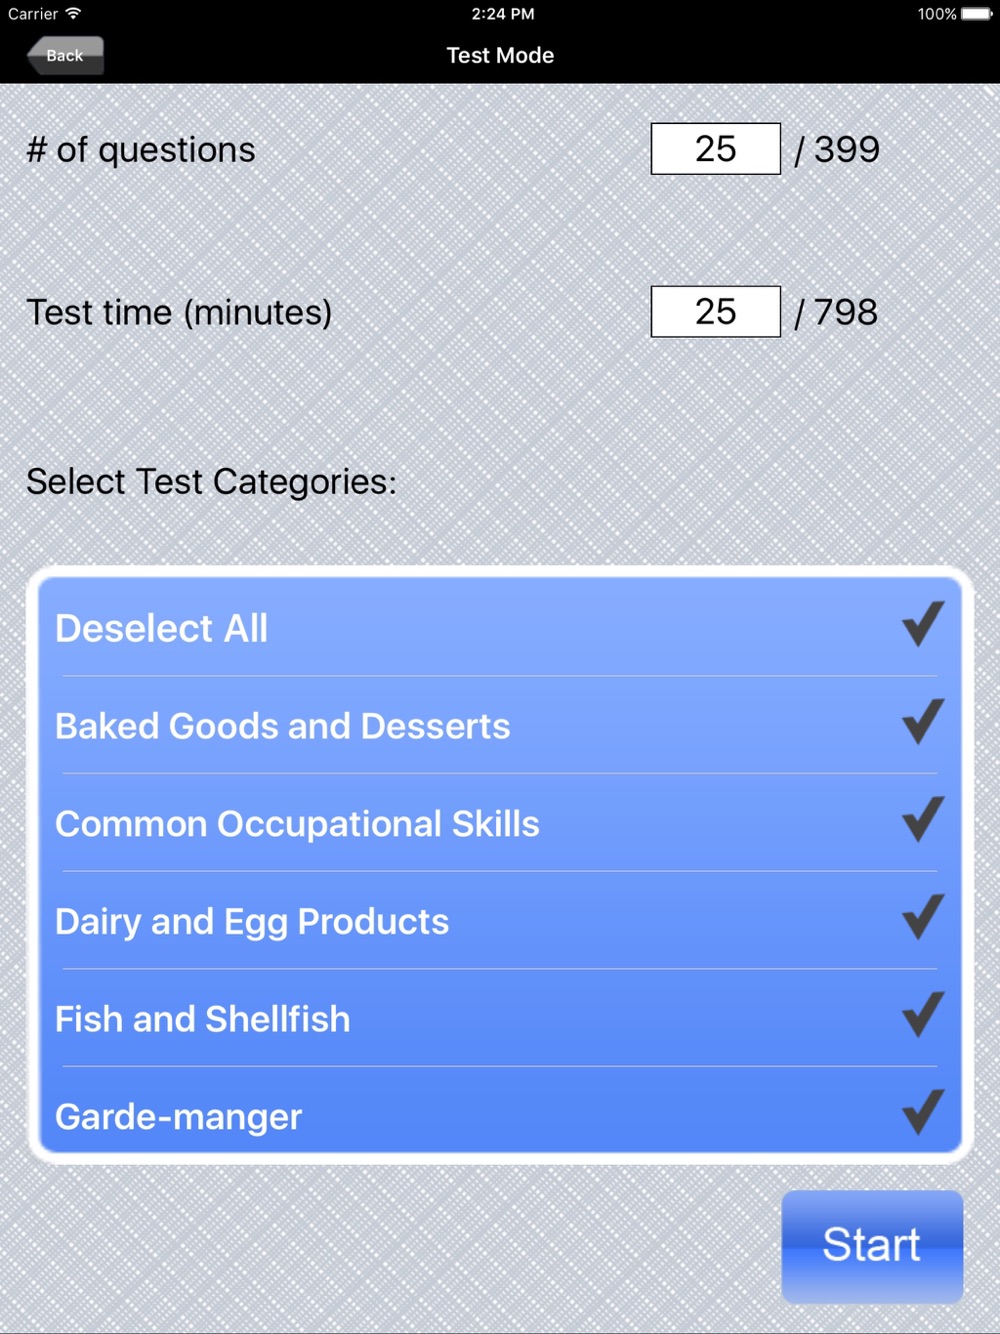This screenshot has width=1000, height=1334.
Task: Tap the Test Mode title
Action: click(x=500, y=56)
